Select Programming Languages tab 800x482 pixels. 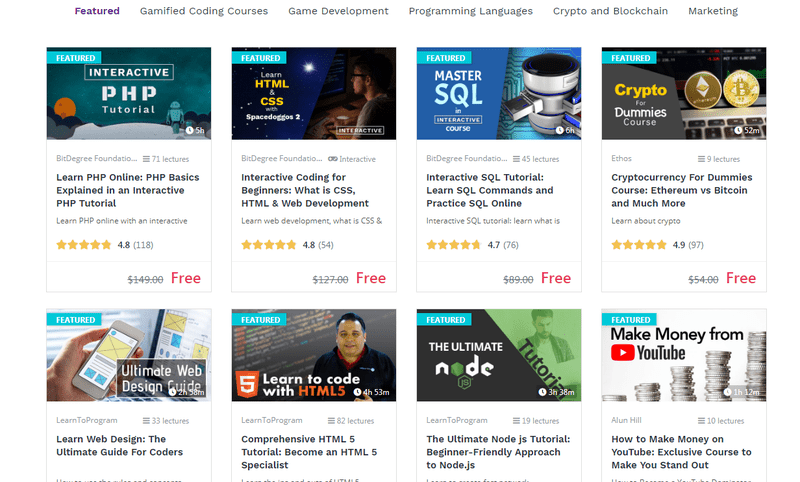[470, 11]
